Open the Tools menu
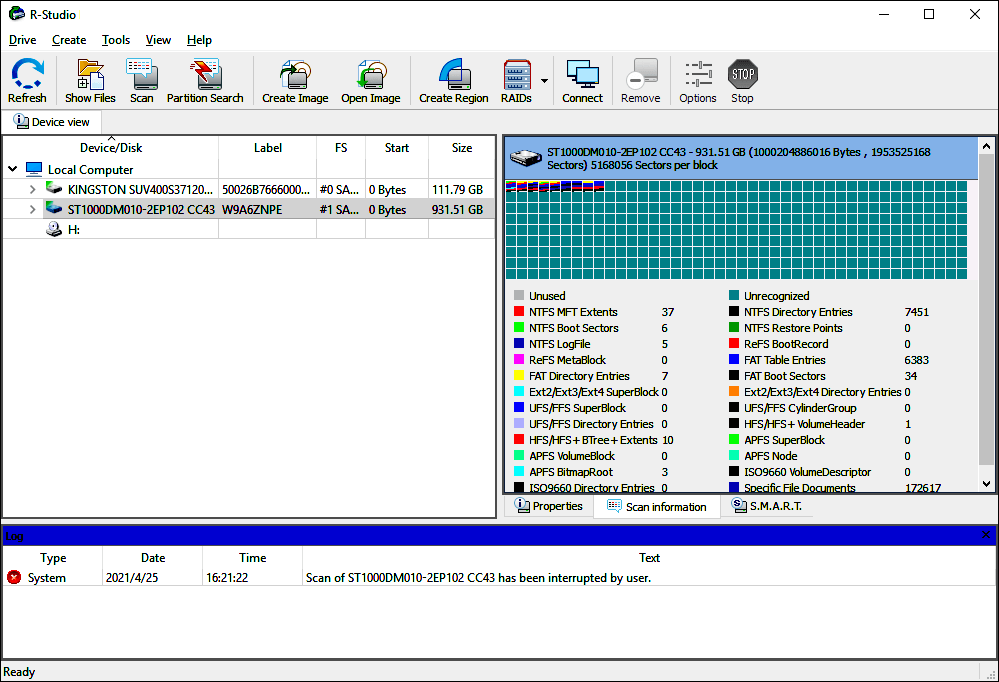Viewport: 999px width, 682px height. pyautogui.click(x=115, y=40)
